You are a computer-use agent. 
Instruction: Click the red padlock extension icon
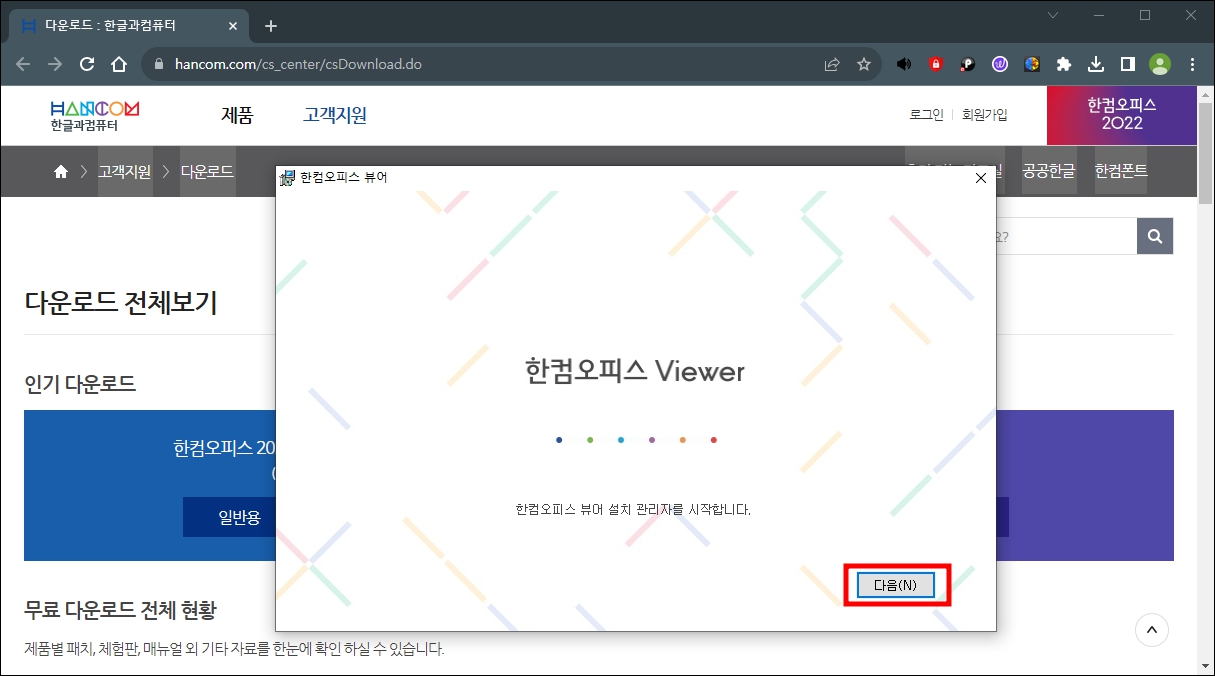coord(935,64)
